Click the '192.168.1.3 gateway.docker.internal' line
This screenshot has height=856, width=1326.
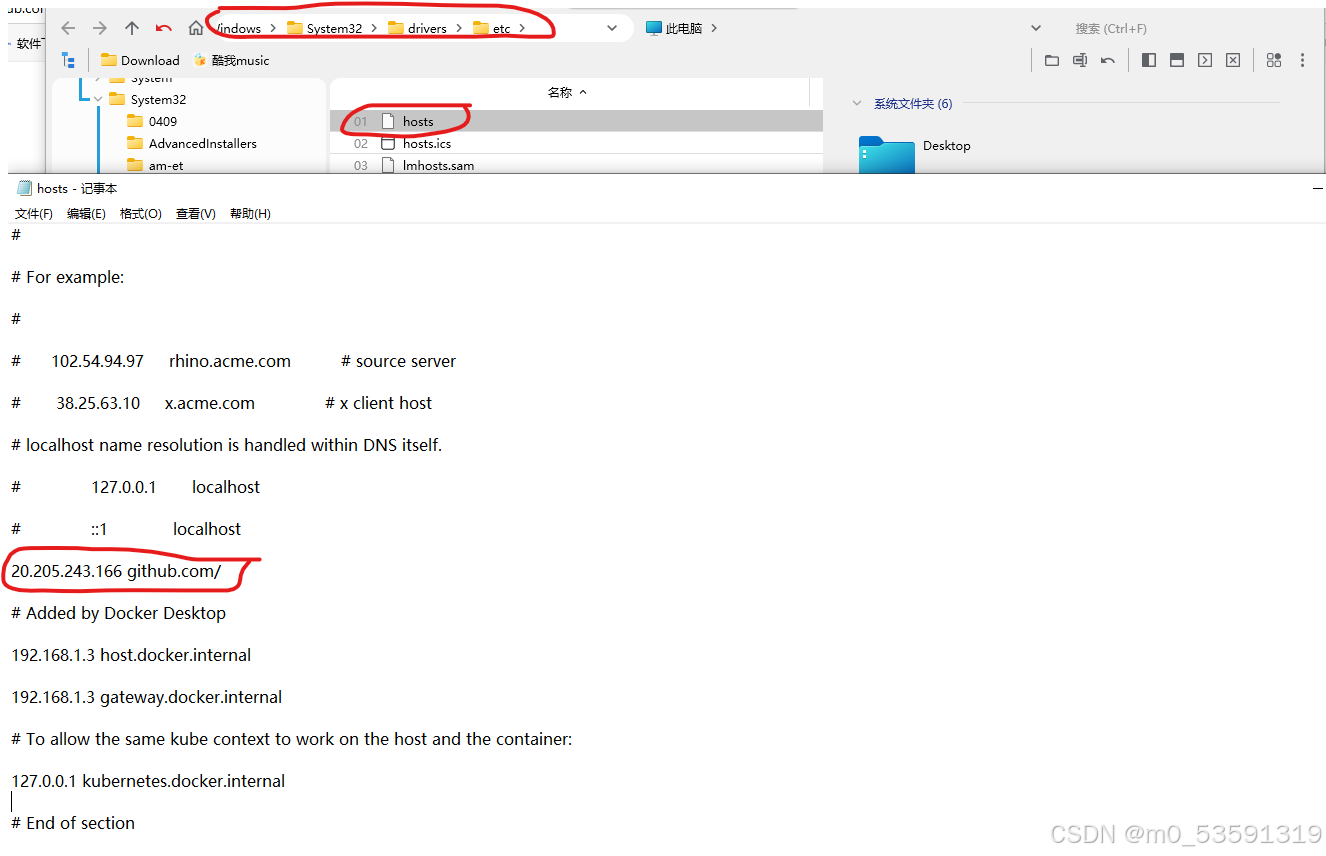(x=147, y=697)
